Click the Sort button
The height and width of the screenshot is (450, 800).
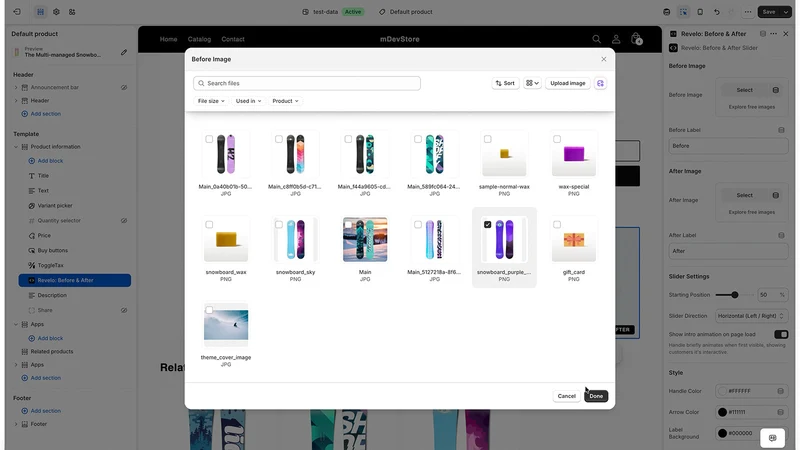[x=505, y=83]
